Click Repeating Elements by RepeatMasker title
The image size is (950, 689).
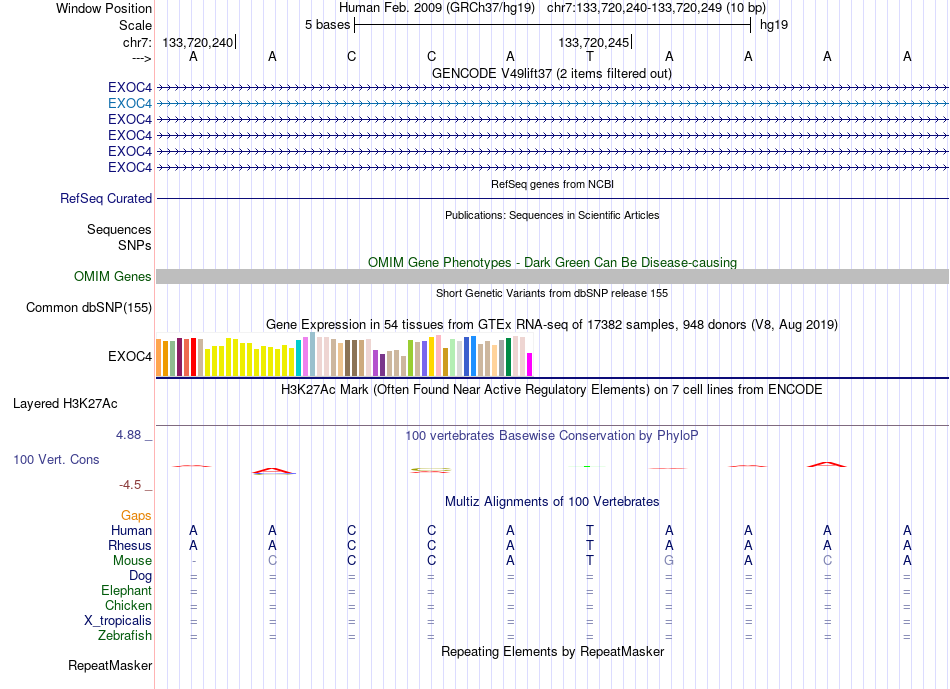point(552,651)
